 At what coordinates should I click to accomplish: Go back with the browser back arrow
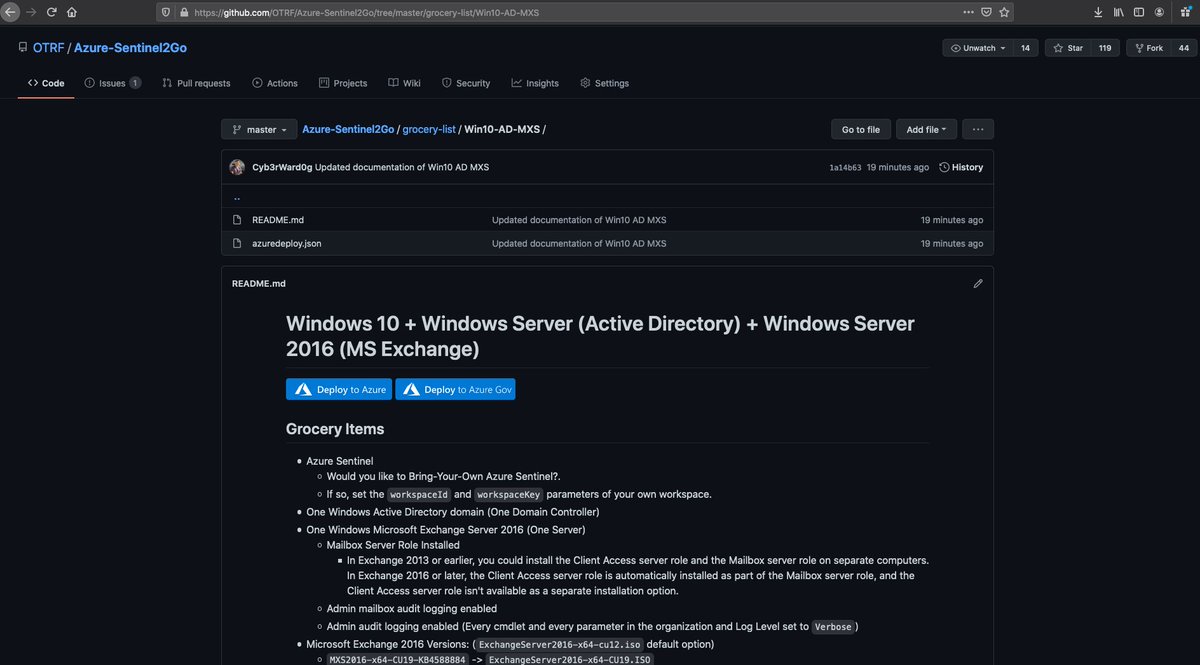(x=11, y=12)
